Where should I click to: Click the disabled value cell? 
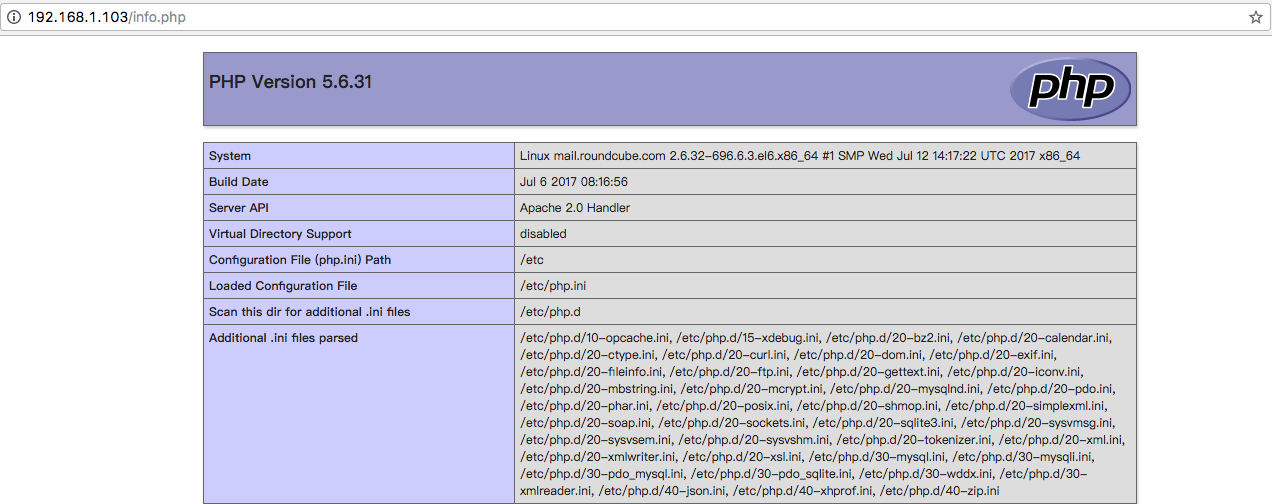[826, 234]
